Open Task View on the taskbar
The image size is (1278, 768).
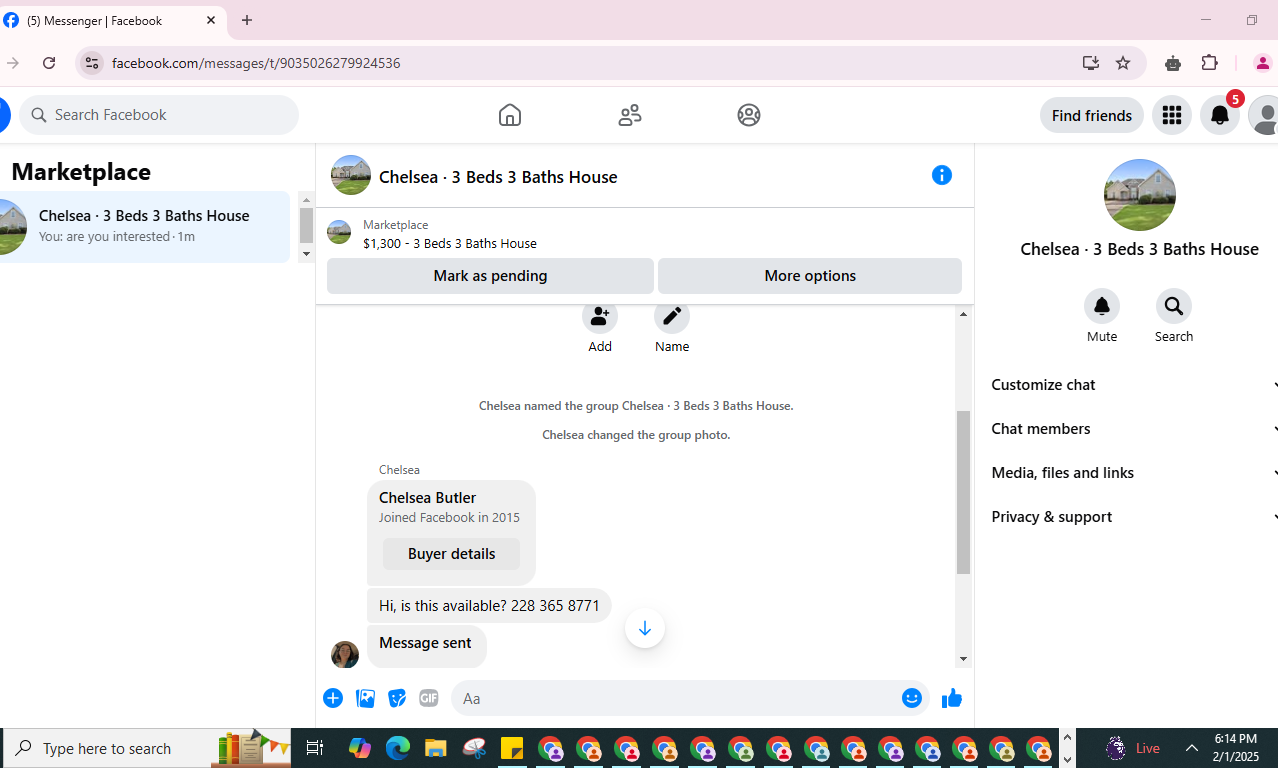(314, 748)
